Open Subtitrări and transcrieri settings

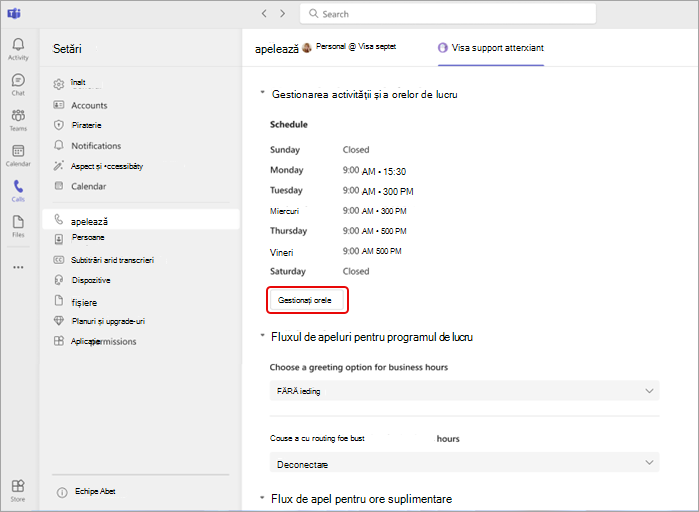click(x=112, y=260)
